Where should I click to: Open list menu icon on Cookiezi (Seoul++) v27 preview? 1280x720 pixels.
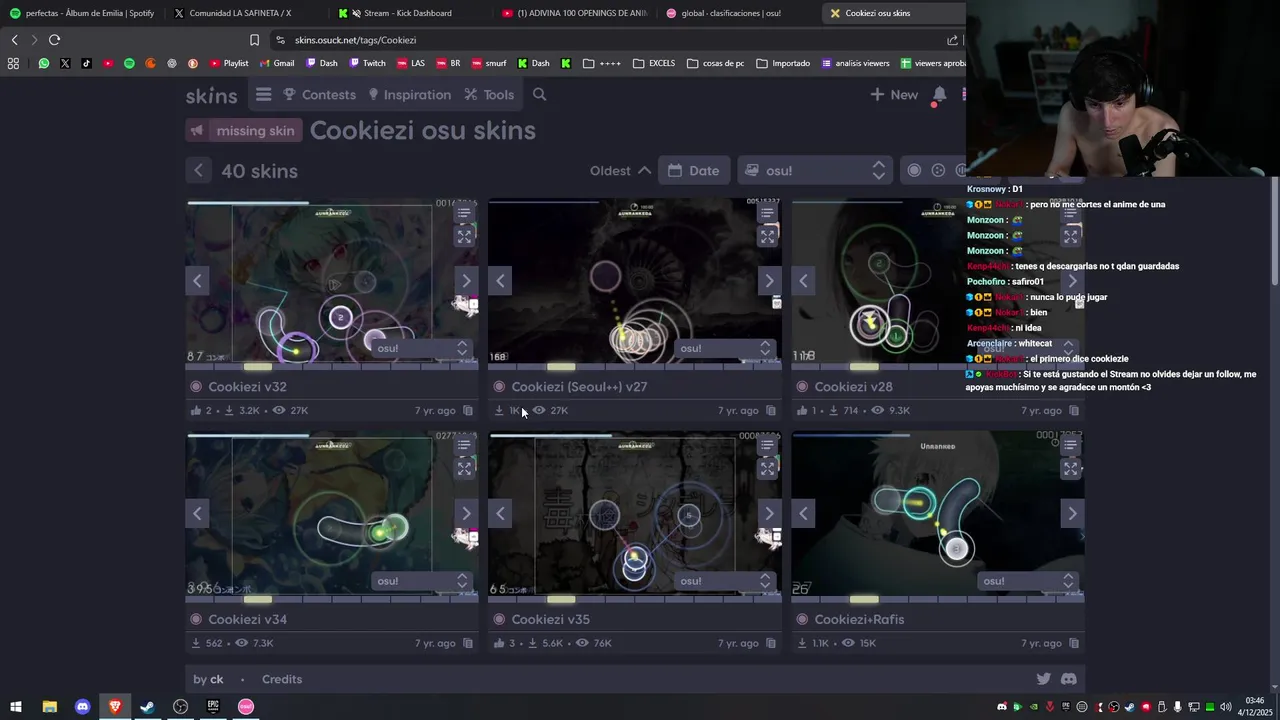(x=767, y=213)
